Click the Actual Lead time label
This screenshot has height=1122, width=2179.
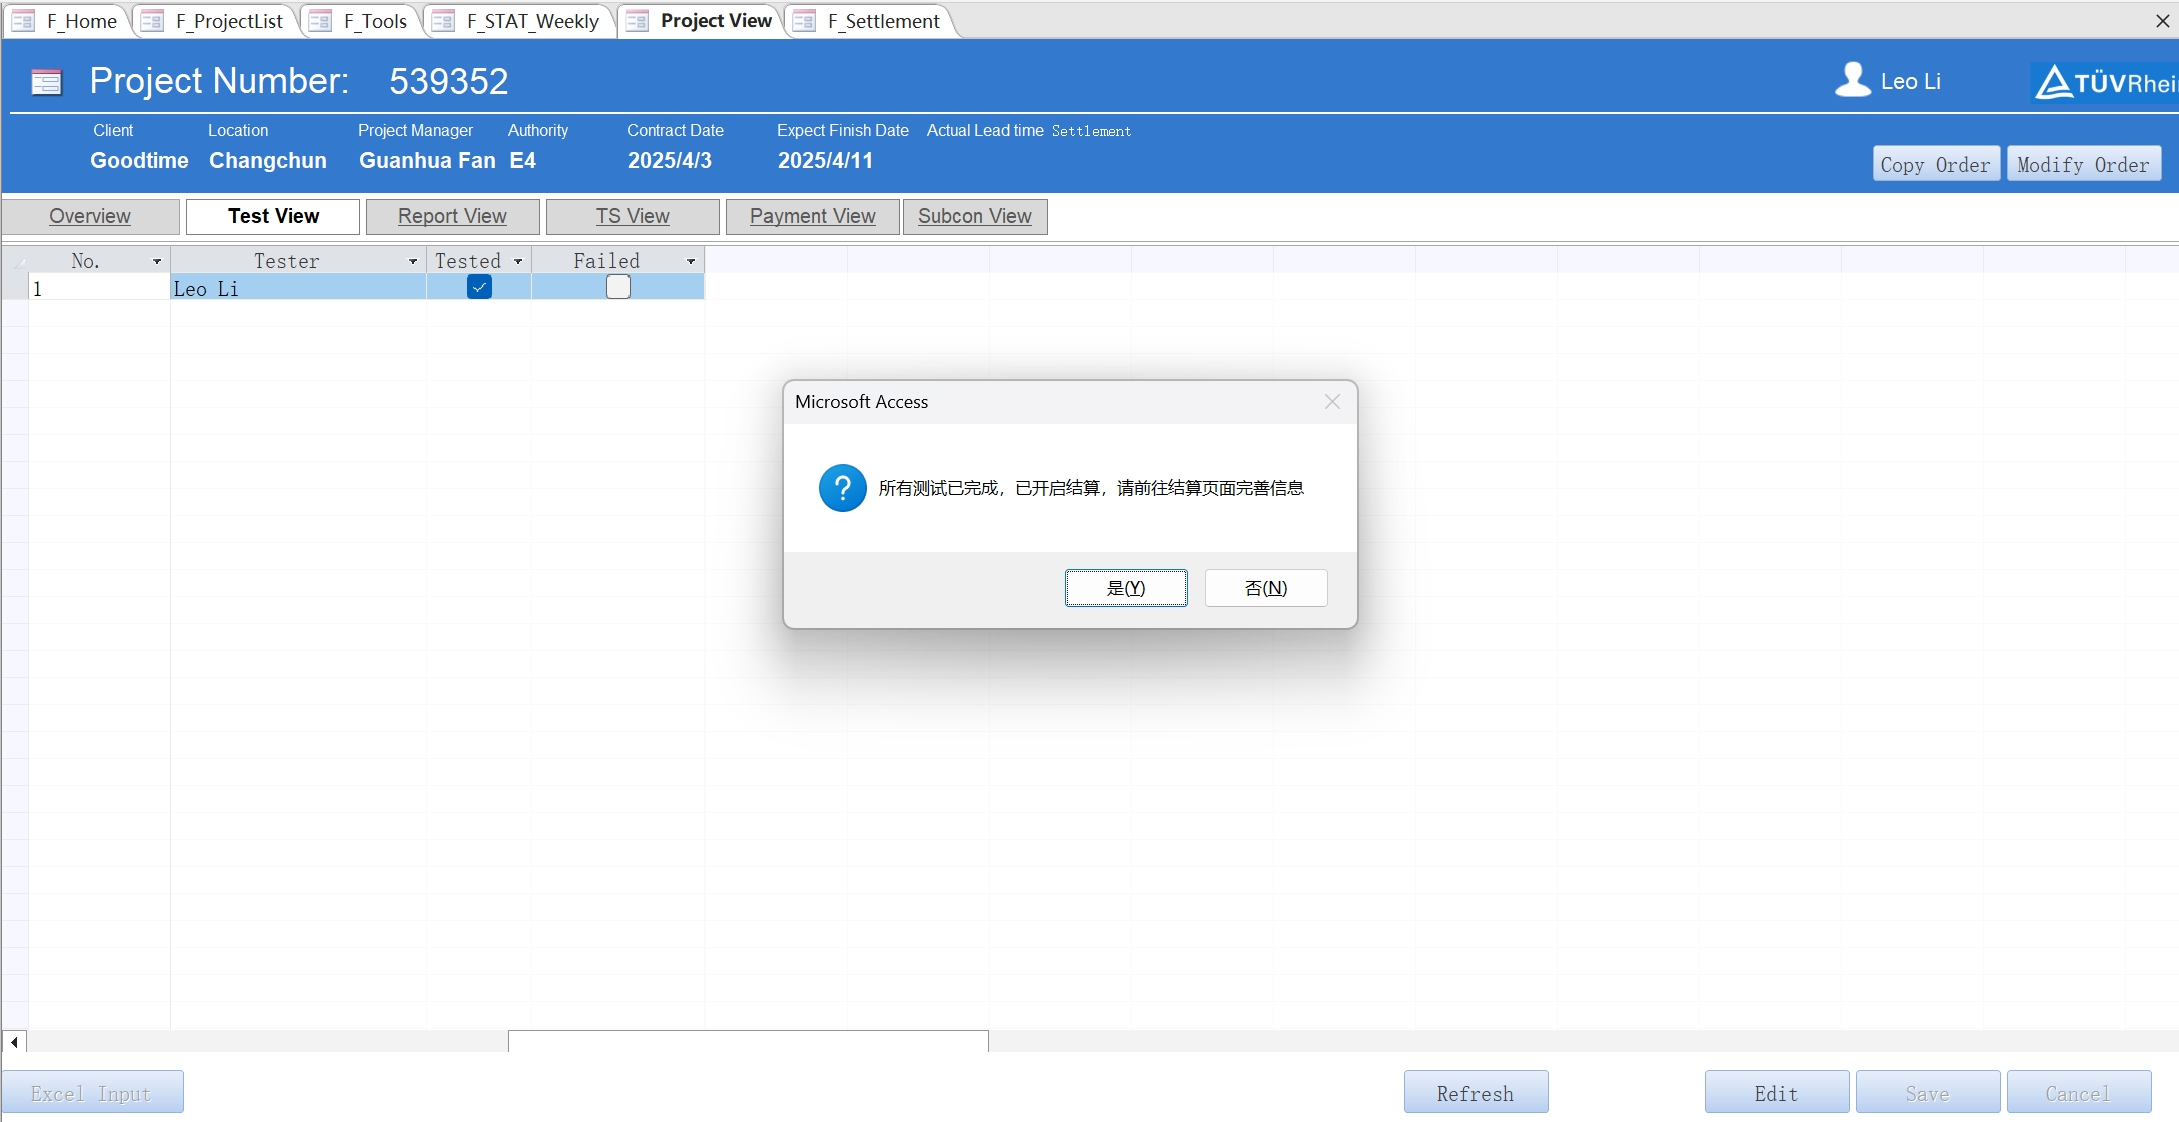point(985,130)
